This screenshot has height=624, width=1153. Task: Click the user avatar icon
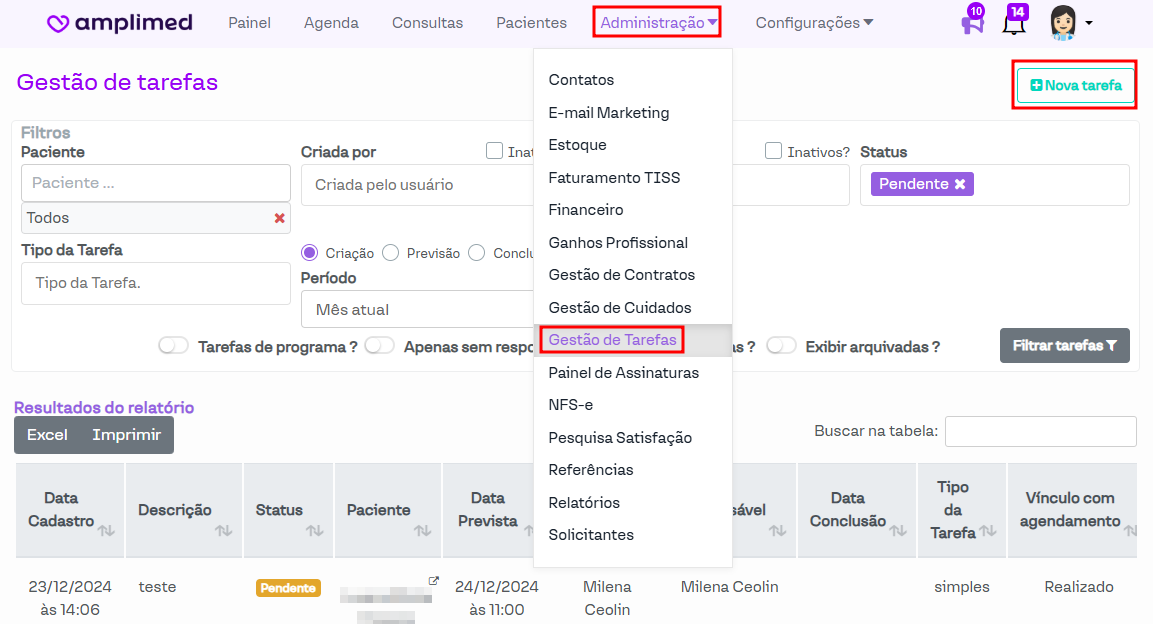tap(1063, 23)
